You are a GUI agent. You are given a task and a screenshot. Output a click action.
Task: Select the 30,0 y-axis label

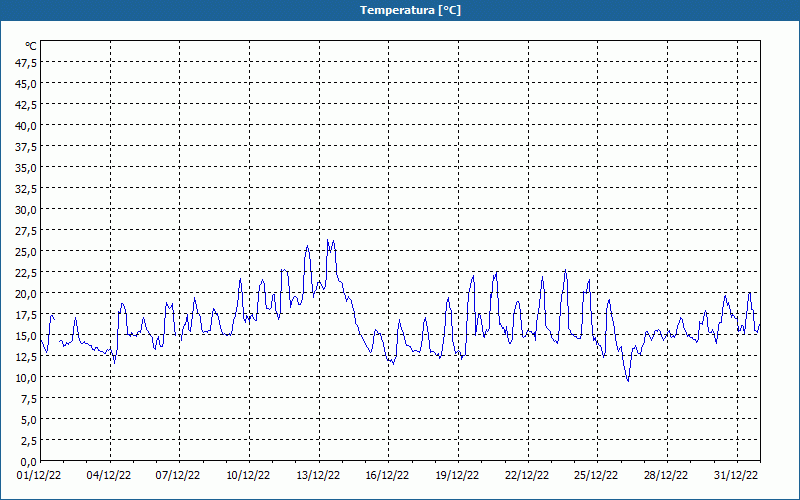[x=27, y=210]
